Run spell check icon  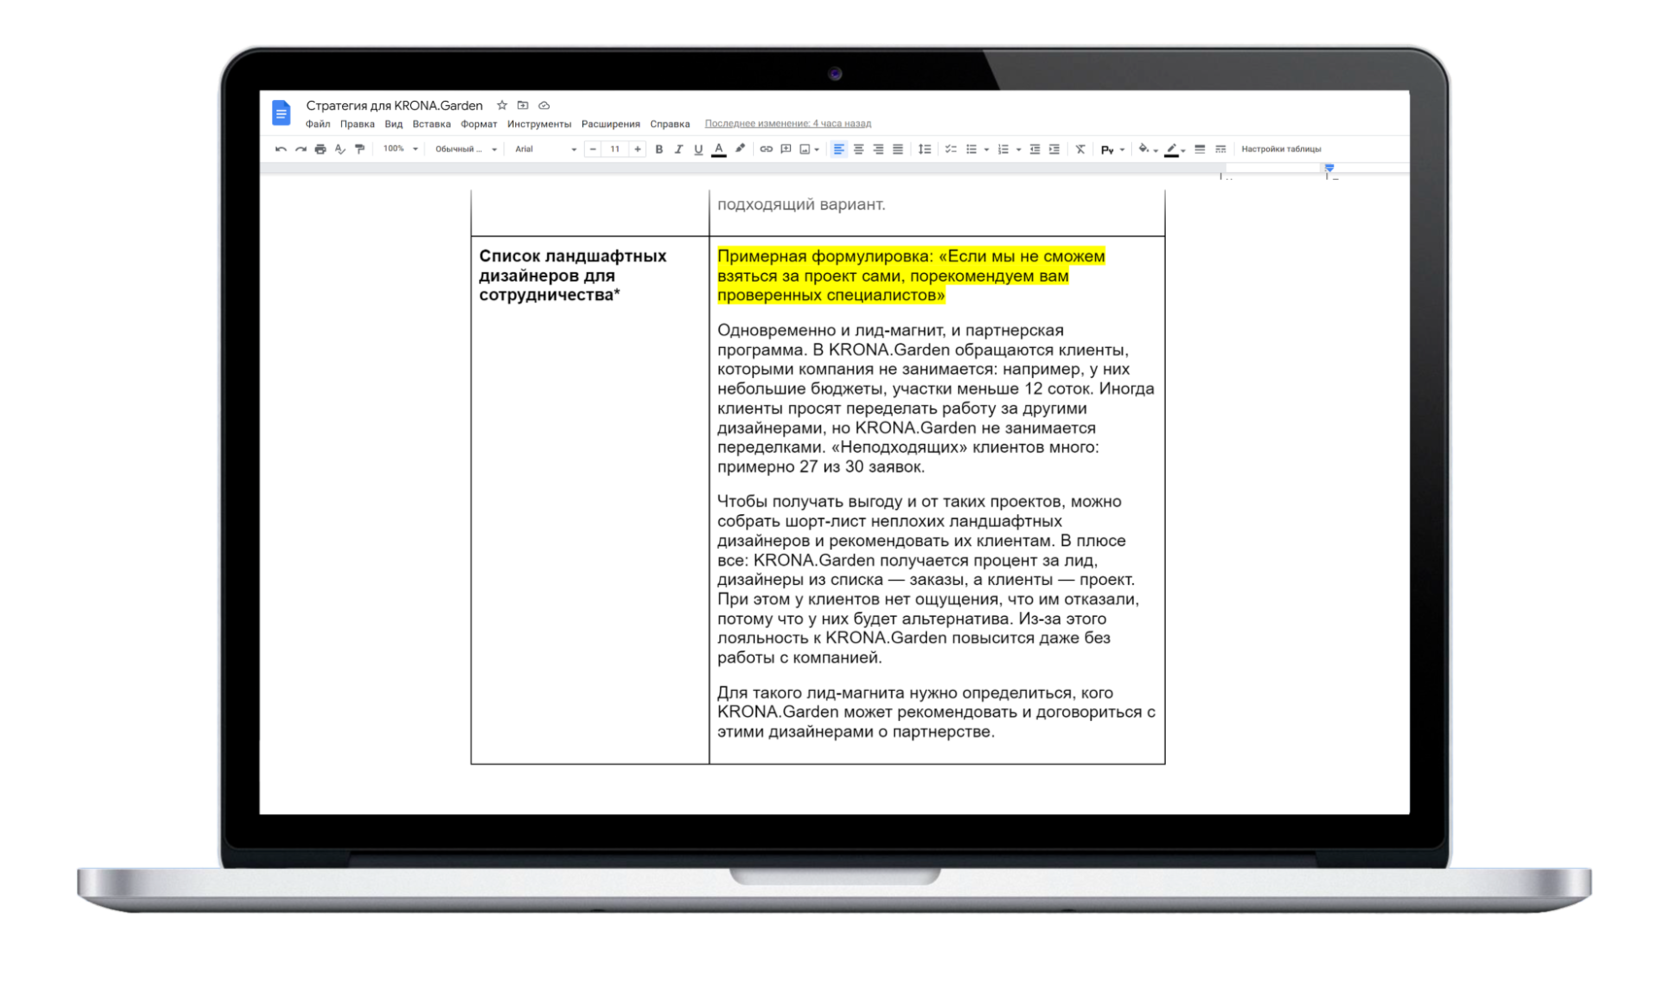coord(340,149)
